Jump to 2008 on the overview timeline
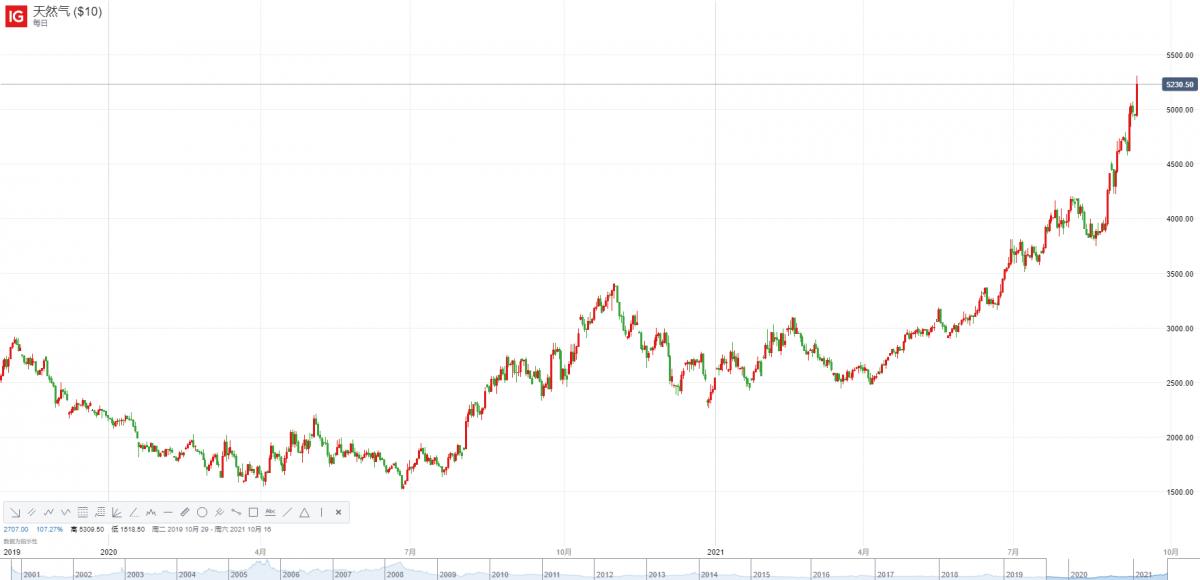This screenshot has height=580, width=1200. coord(395,574)
